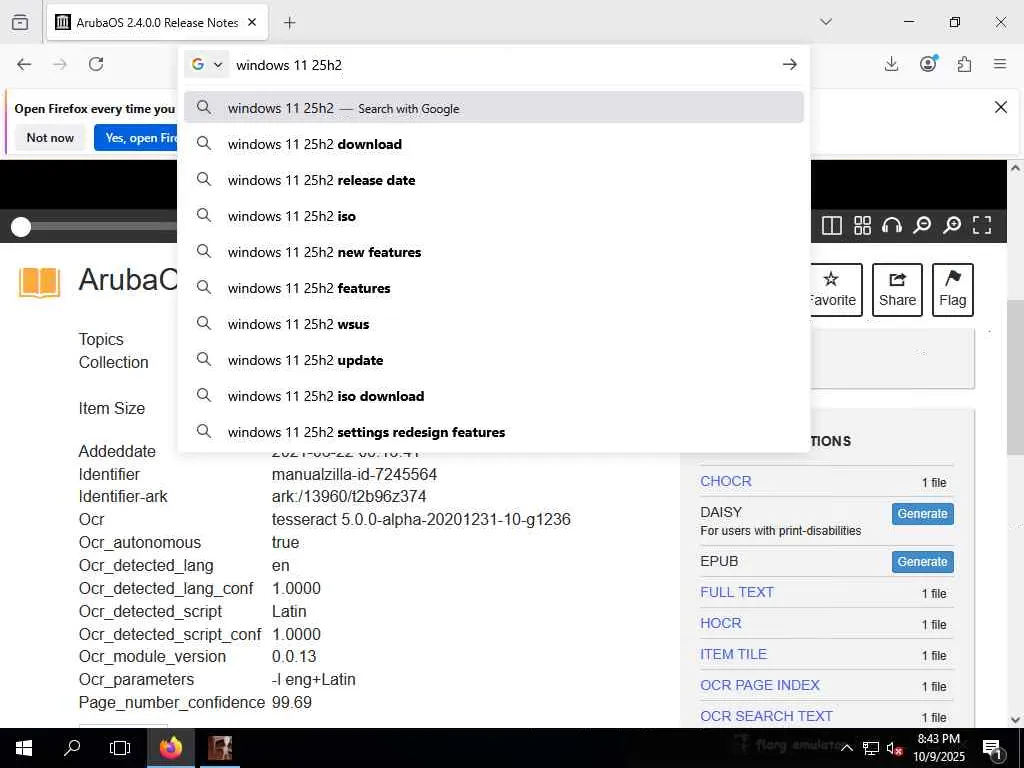Zoom out in the book reader
The width and height of the screenshot is (1024, 768).
[921, 225]
